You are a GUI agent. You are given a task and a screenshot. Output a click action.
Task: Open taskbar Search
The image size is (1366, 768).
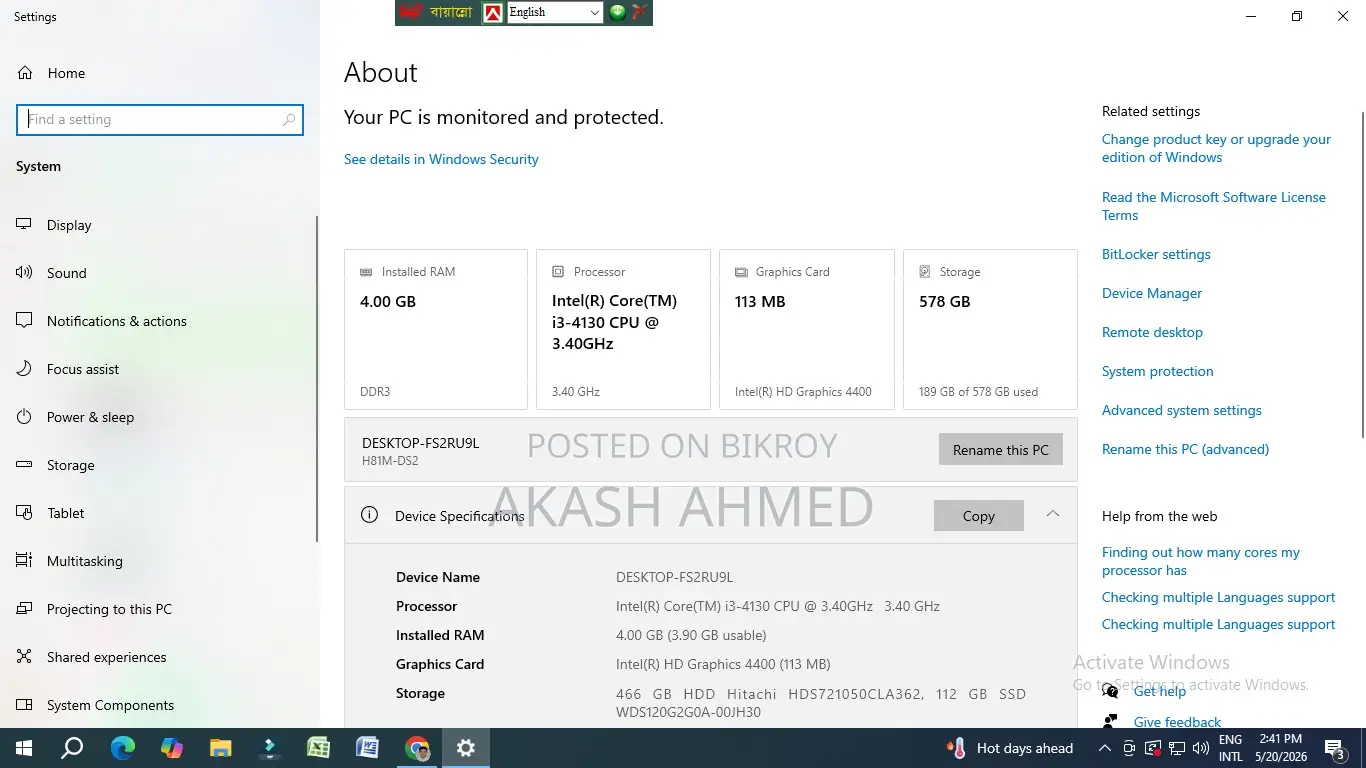(72, 748)
